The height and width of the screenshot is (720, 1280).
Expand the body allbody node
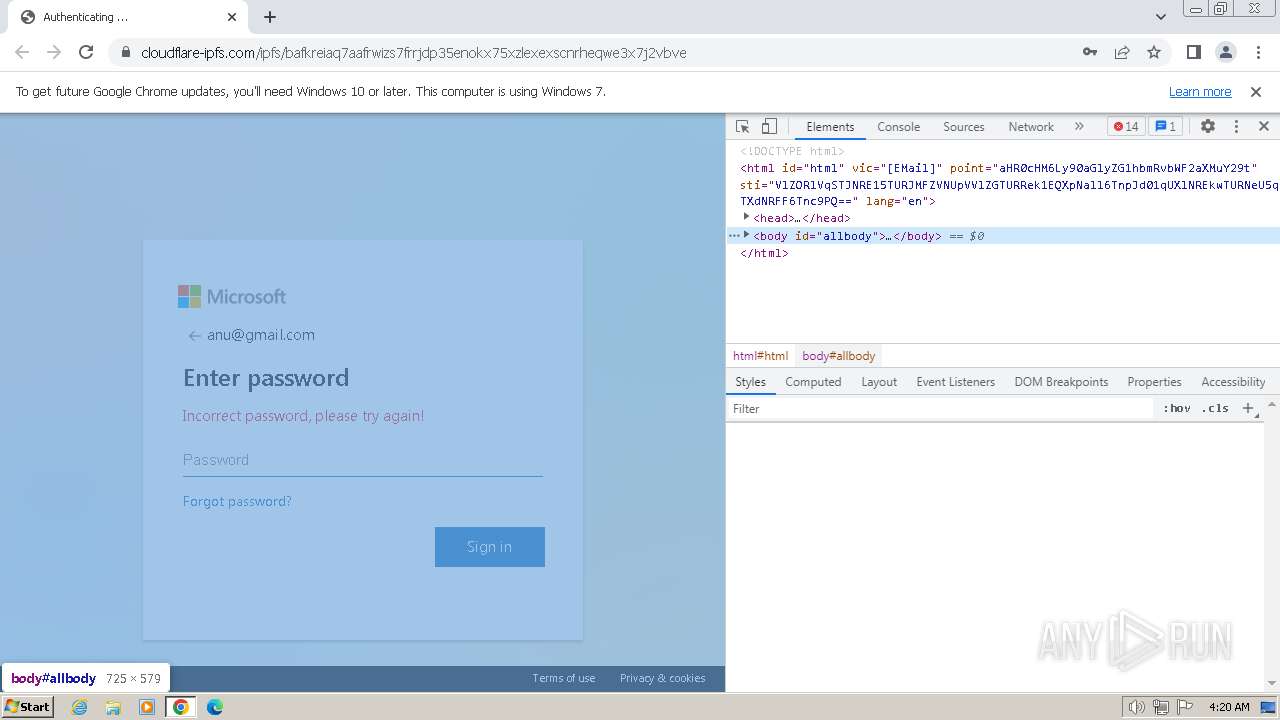[x=746, y=235]
